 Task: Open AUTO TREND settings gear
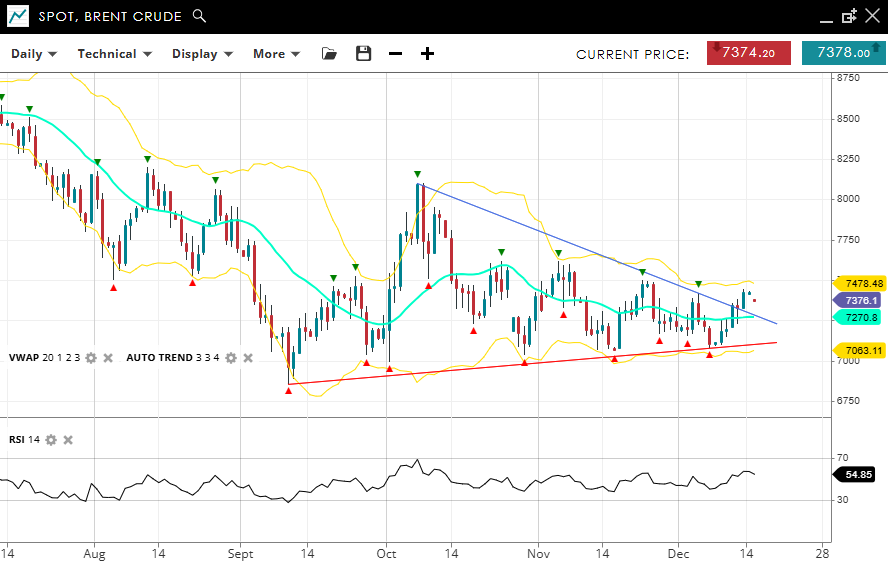(230, 357)
